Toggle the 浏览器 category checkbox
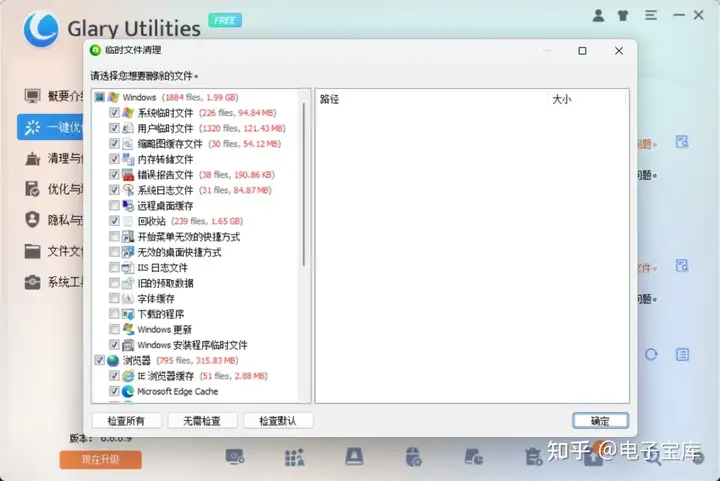The image size is (720, 481). point(99,360)
